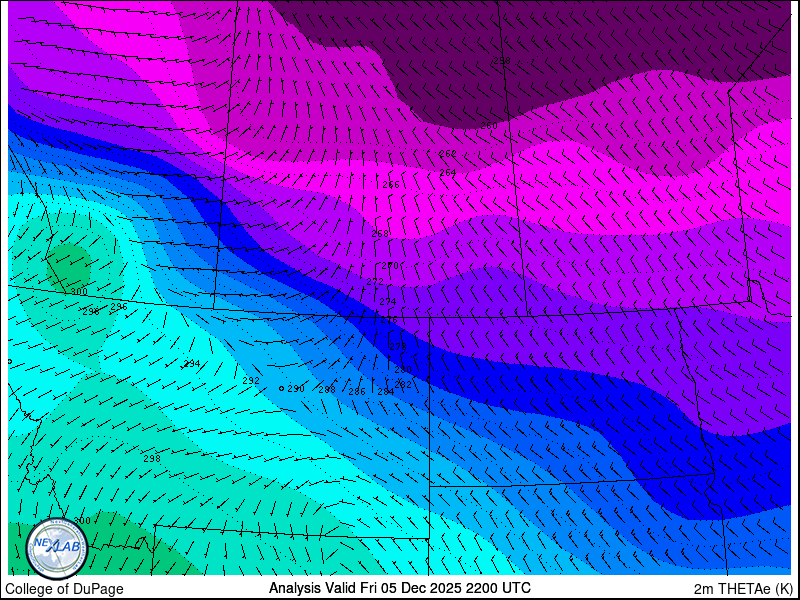Select the 280 contour label
Viewport: 800px width, 600px height.
403,369
